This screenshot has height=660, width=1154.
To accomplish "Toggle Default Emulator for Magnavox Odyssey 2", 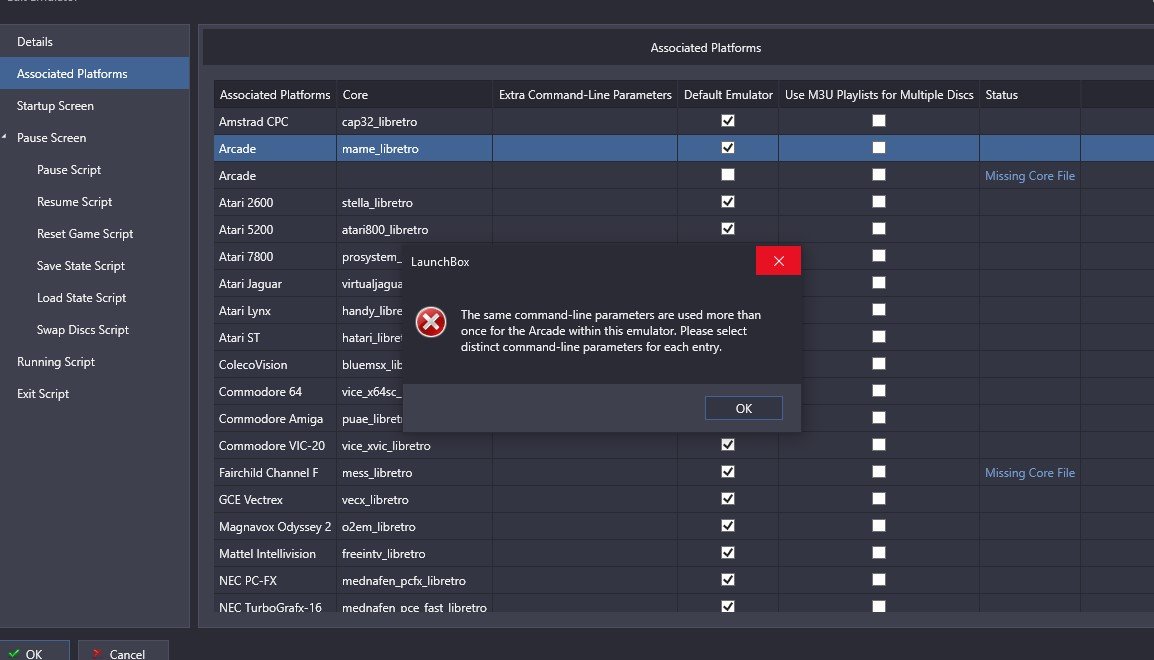I will 728,525.
